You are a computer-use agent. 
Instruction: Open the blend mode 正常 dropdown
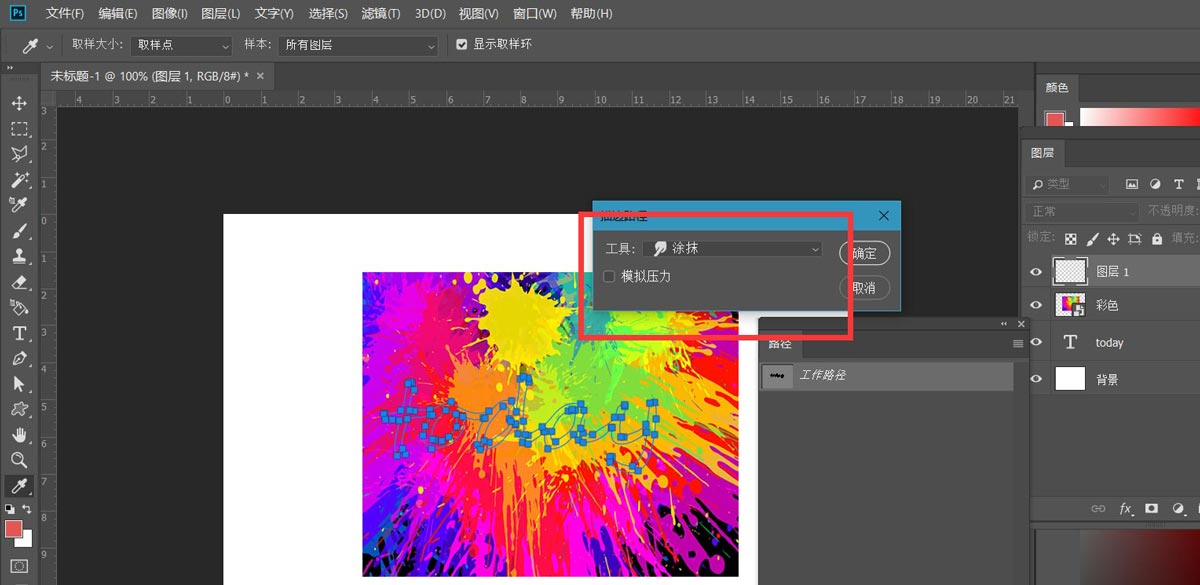pos(1083,211)
